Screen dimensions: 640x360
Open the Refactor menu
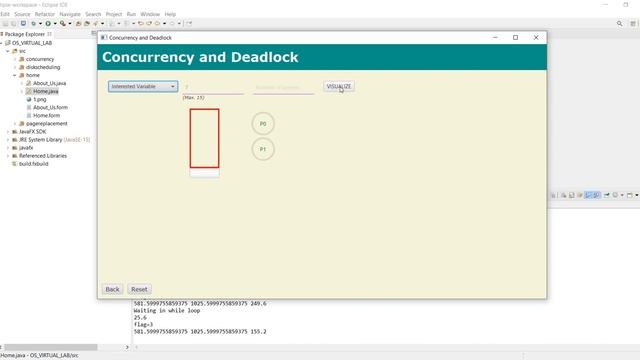click(x=44, y=14)
